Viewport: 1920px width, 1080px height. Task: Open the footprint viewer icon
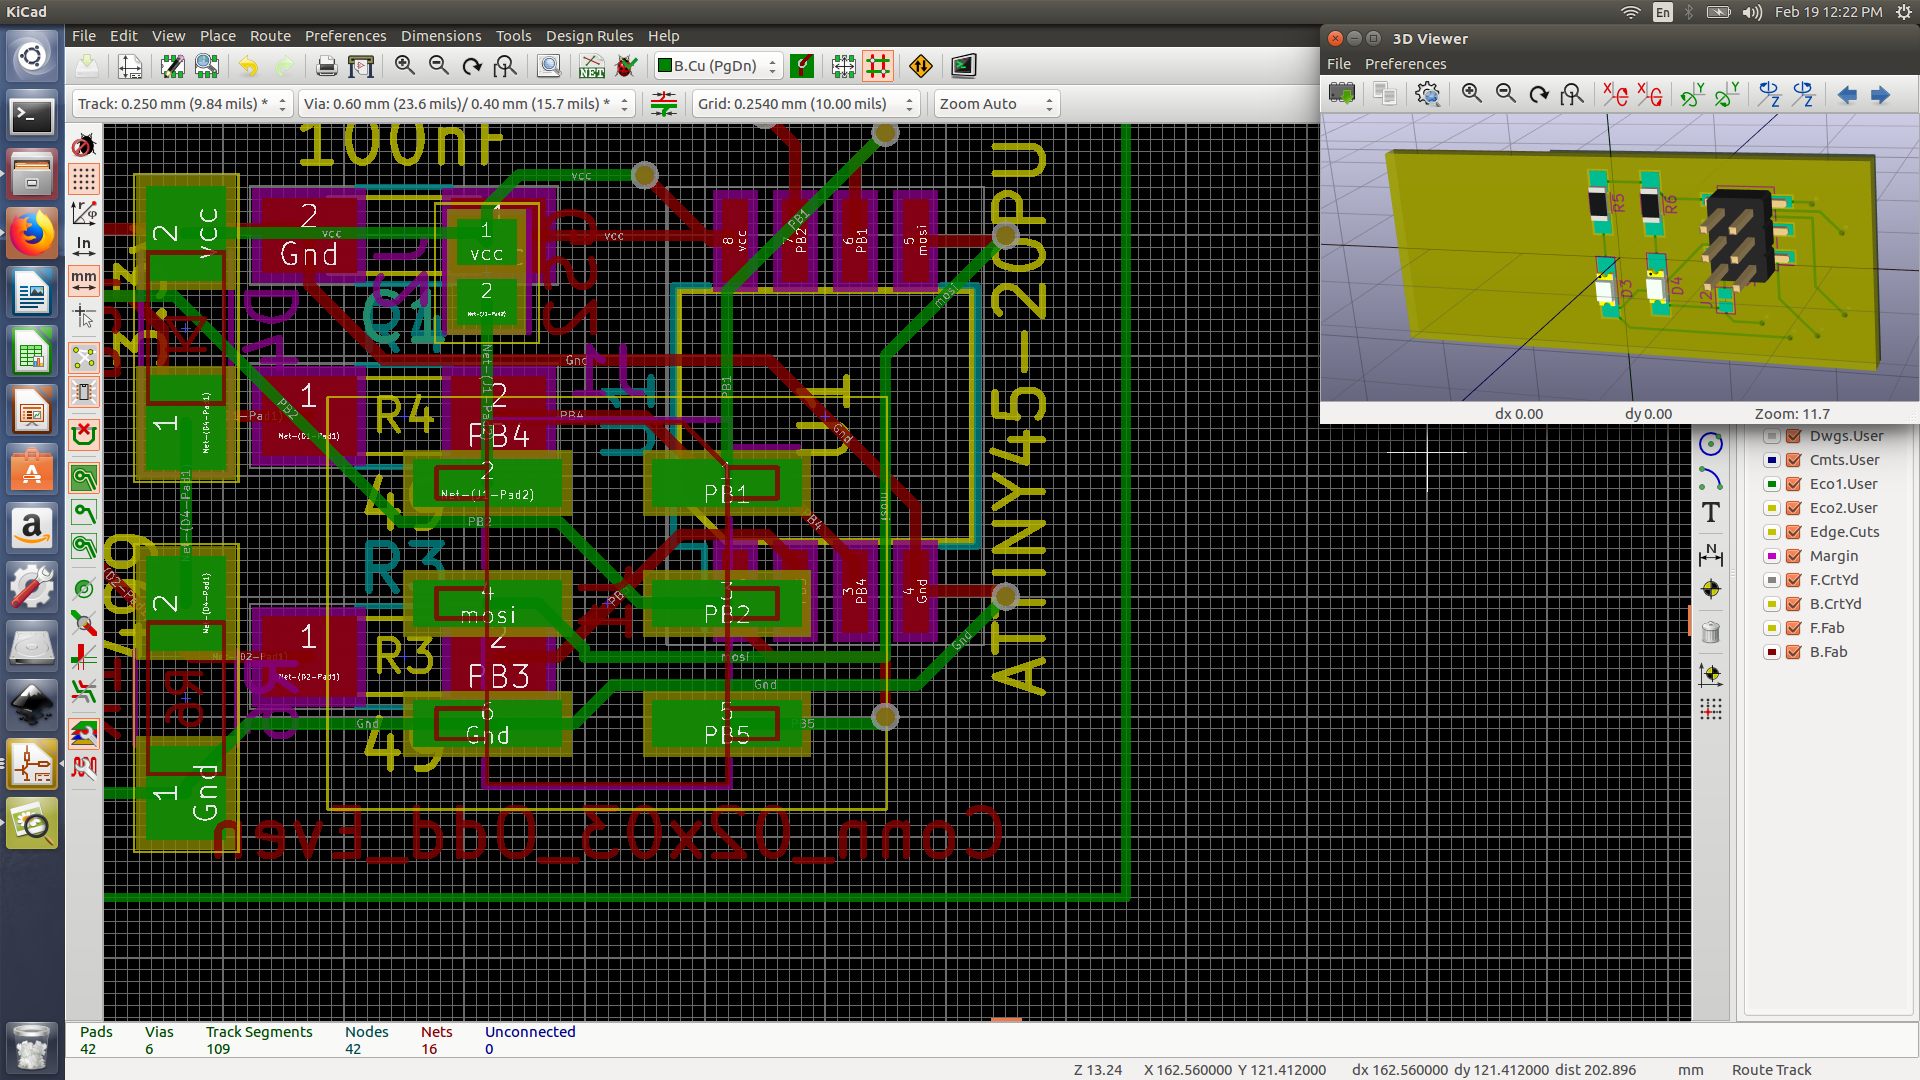pyautogui.click(x=207, y=66)
